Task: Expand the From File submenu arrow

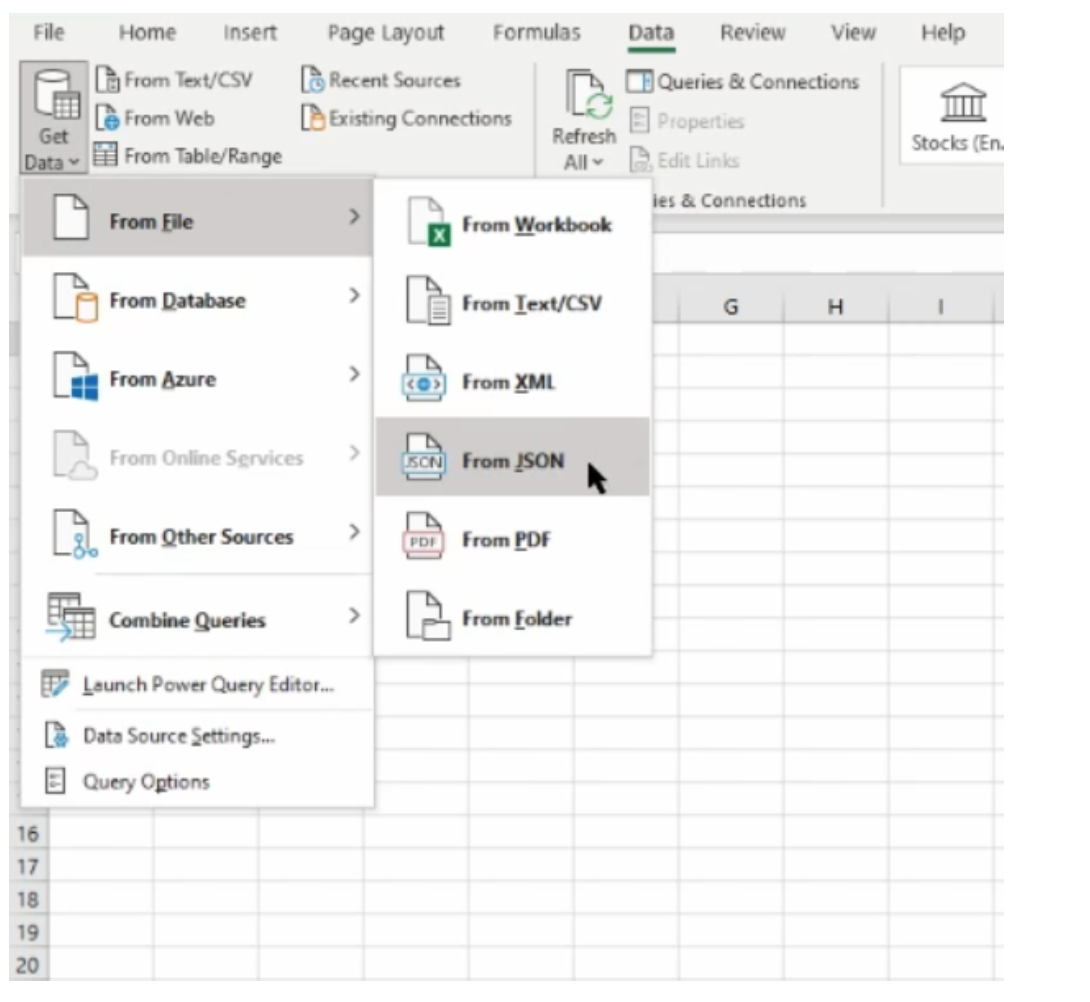Action: click(355, 217)
